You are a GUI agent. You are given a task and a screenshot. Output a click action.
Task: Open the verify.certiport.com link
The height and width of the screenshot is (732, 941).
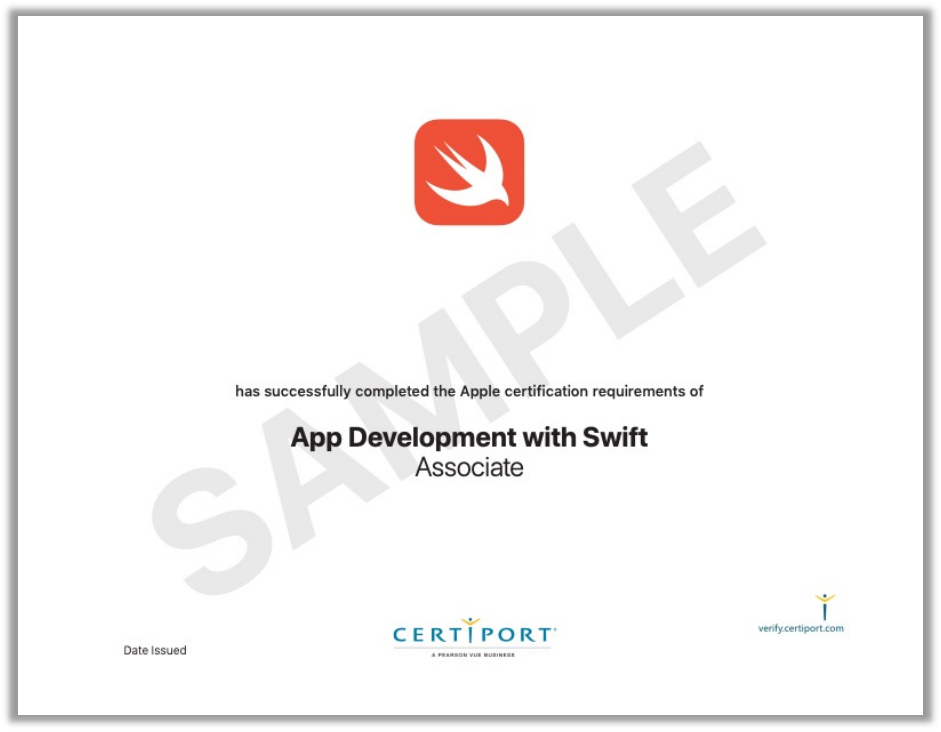(x=801, y=628)
